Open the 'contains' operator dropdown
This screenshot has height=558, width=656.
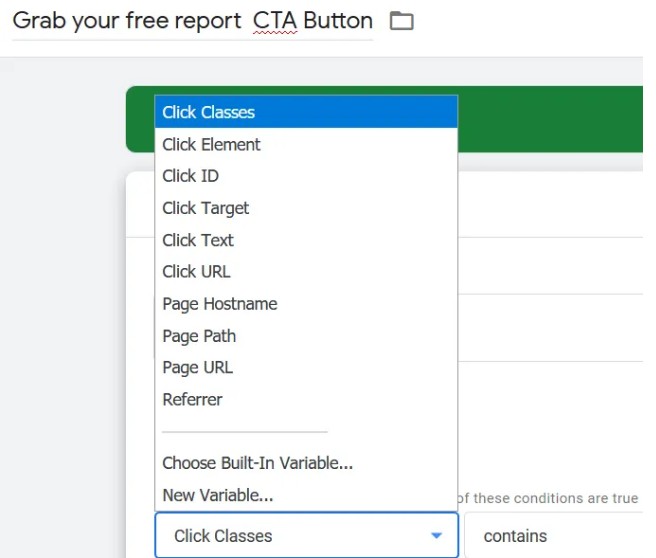coord(550,536)
